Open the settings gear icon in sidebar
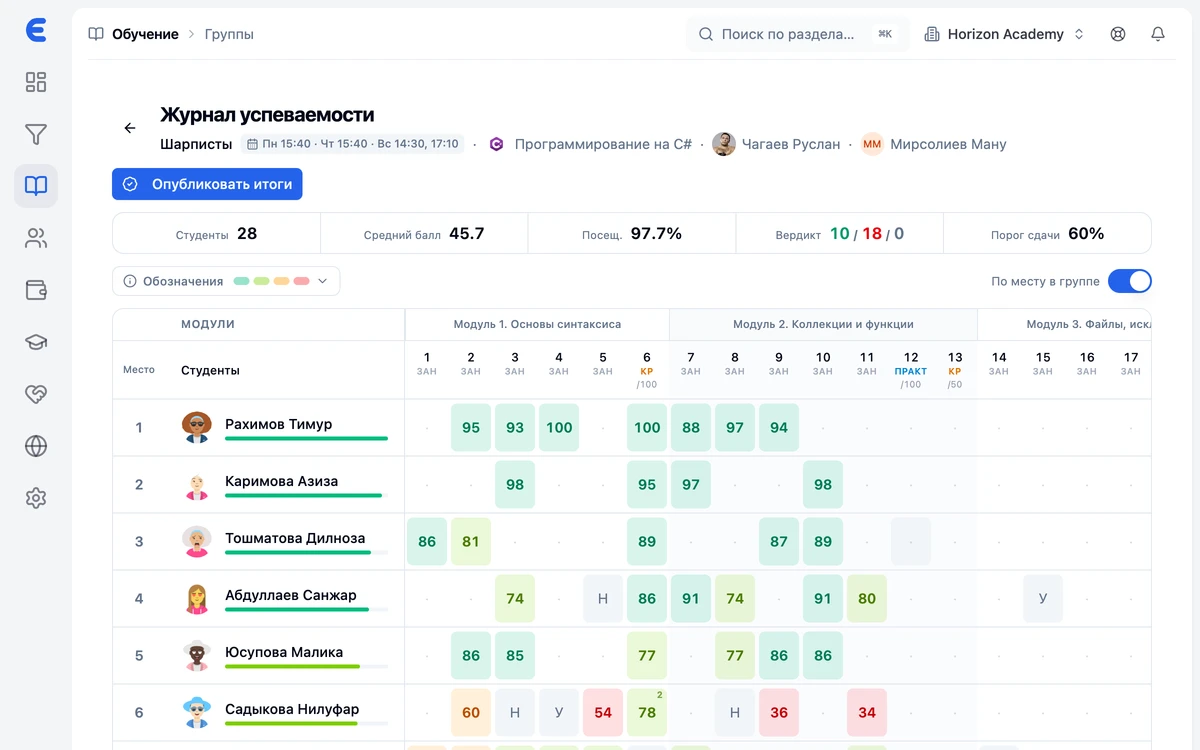The image size is (1200, 750). tap(36, 498)
